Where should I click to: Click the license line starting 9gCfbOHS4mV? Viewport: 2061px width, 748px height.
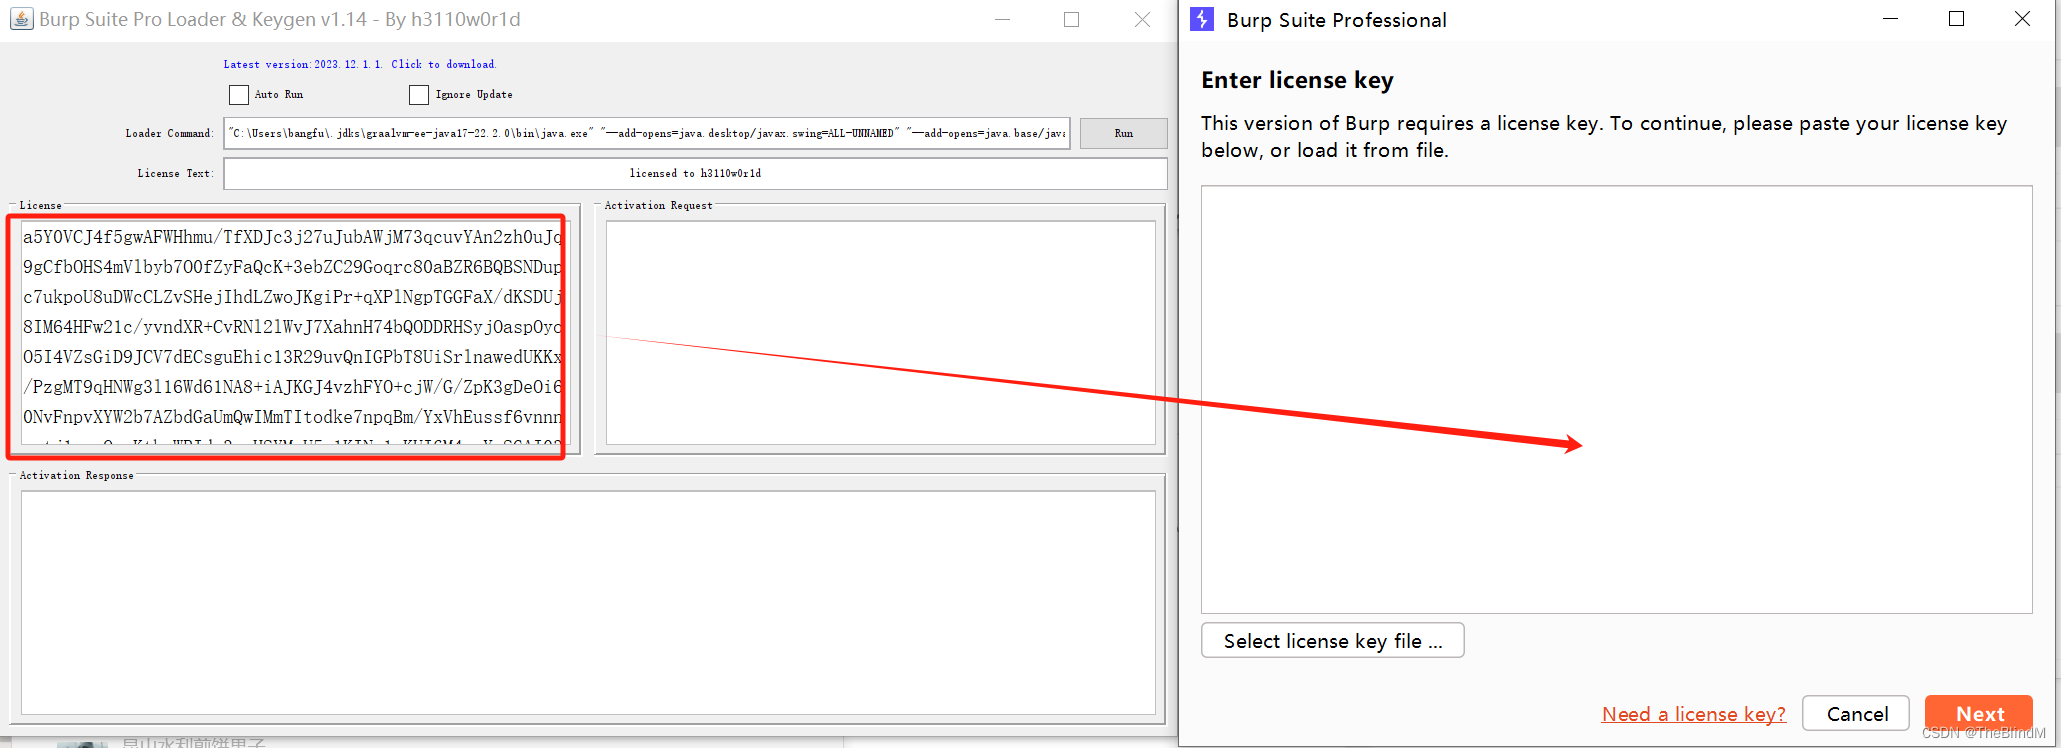[x=292, y=267]
